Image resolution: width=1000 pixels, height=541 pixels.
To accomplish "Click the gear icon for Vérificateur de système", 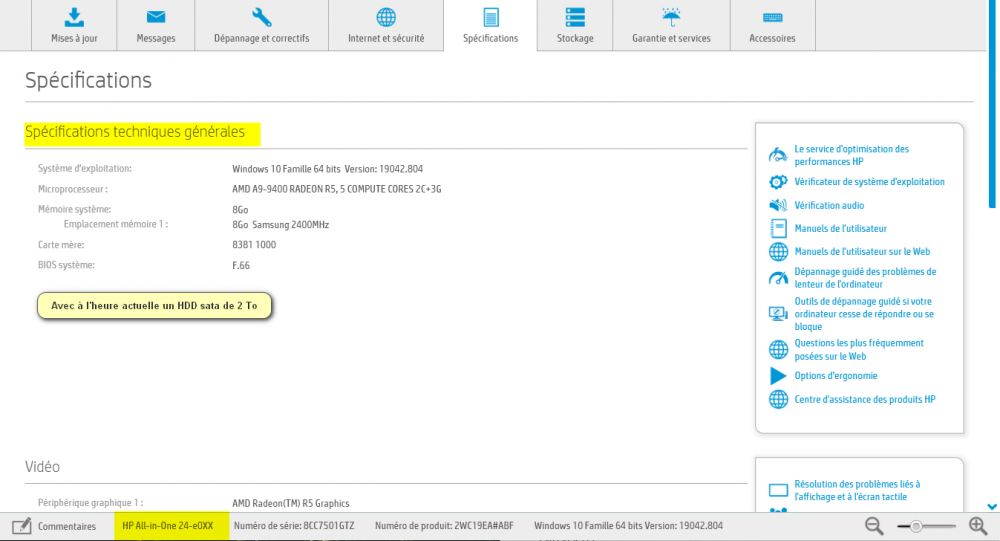I will pyautogui.click(x=778, y=182).
